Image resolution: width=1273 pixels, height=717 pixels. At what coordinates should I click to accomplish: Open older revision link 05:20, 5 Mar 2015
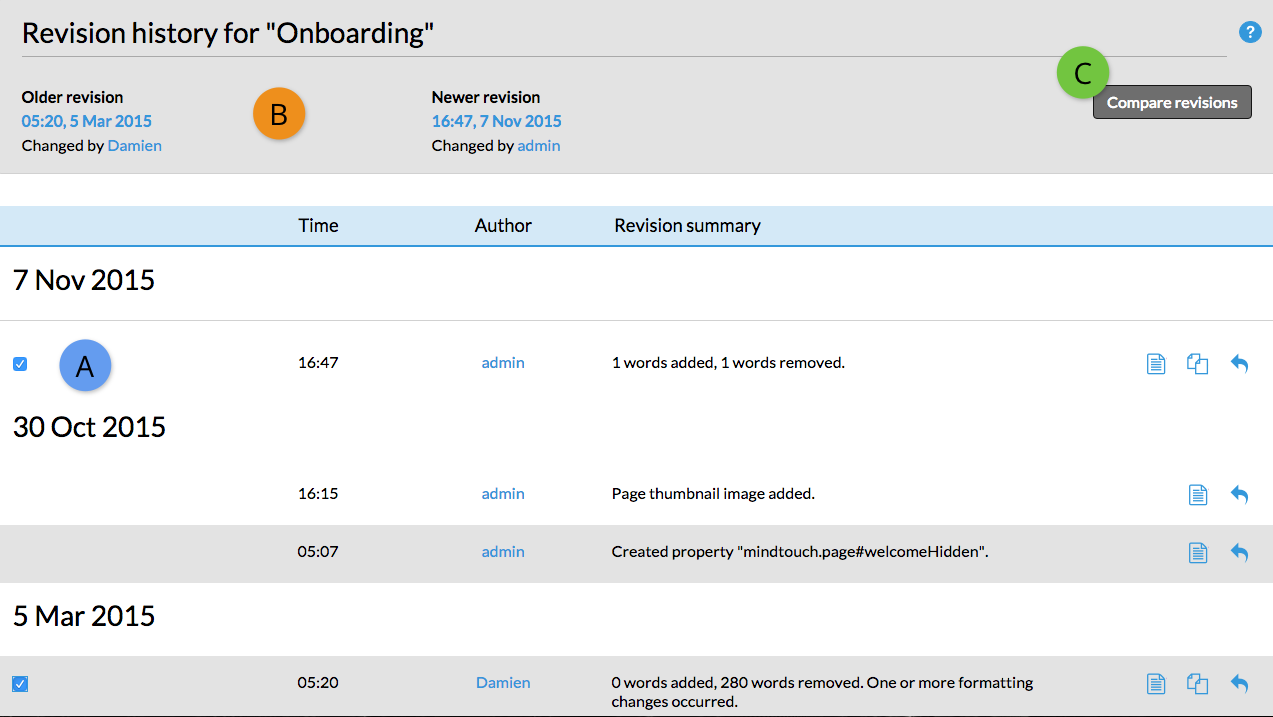point(87,121)
